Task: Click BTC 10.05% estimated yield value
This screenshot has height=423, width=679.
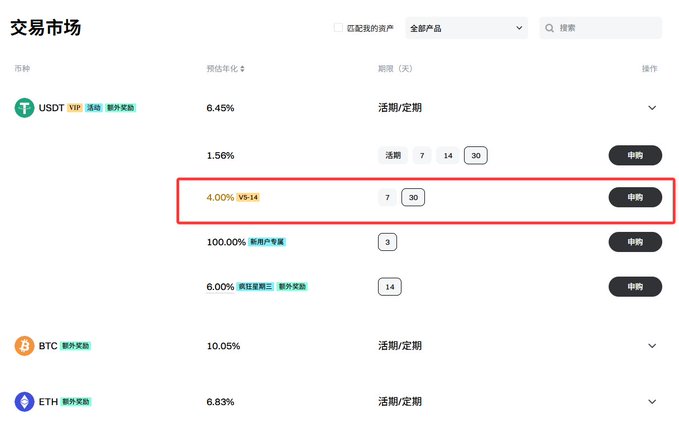Action: coord(223,346)
